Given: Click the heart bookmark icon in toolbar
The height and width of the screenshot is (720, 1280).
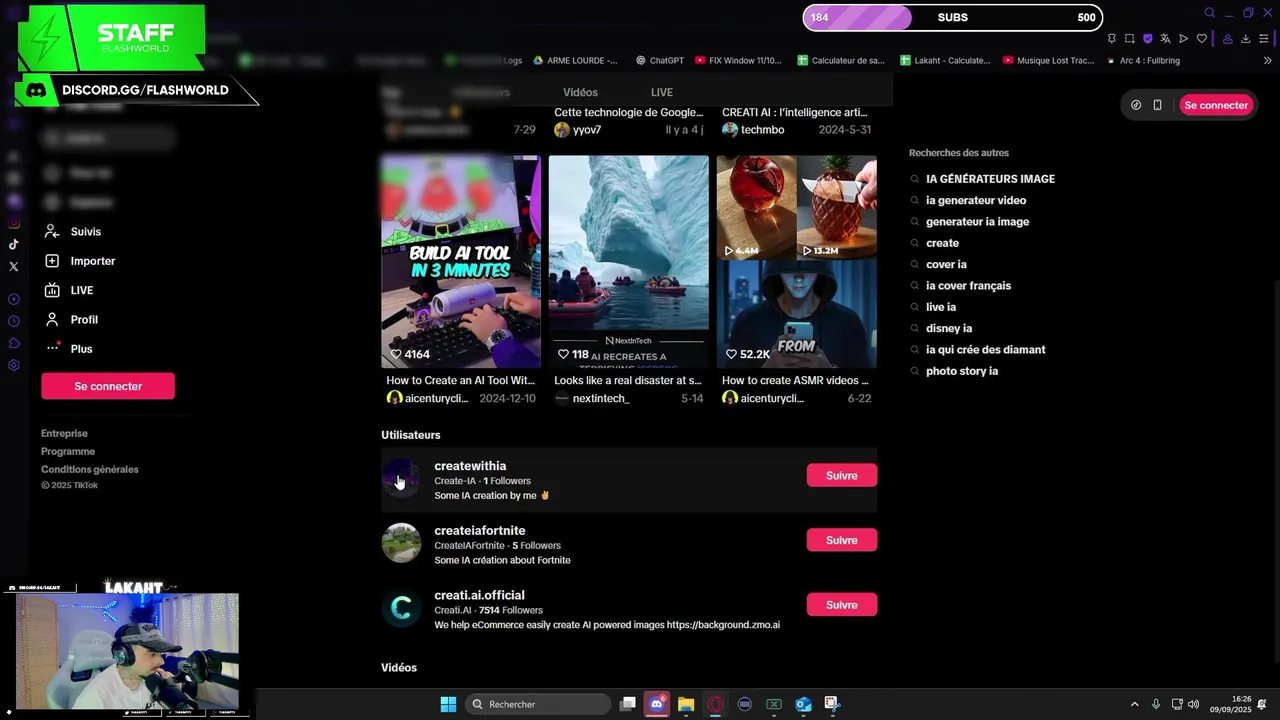Looking at the screenshot, I should click(1201, 39).
